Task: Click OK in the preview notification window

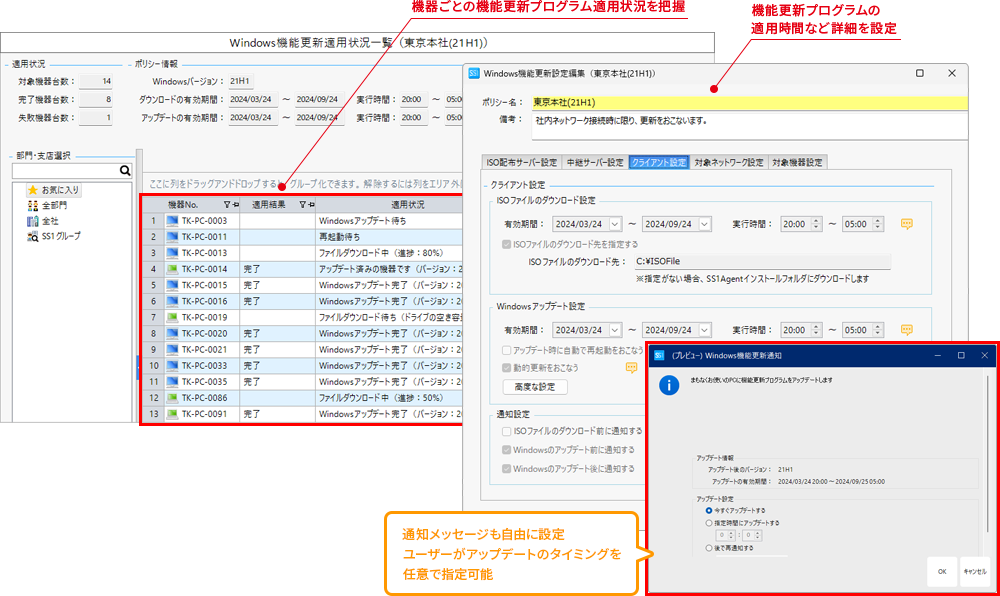Action: (x=942, y=571)
